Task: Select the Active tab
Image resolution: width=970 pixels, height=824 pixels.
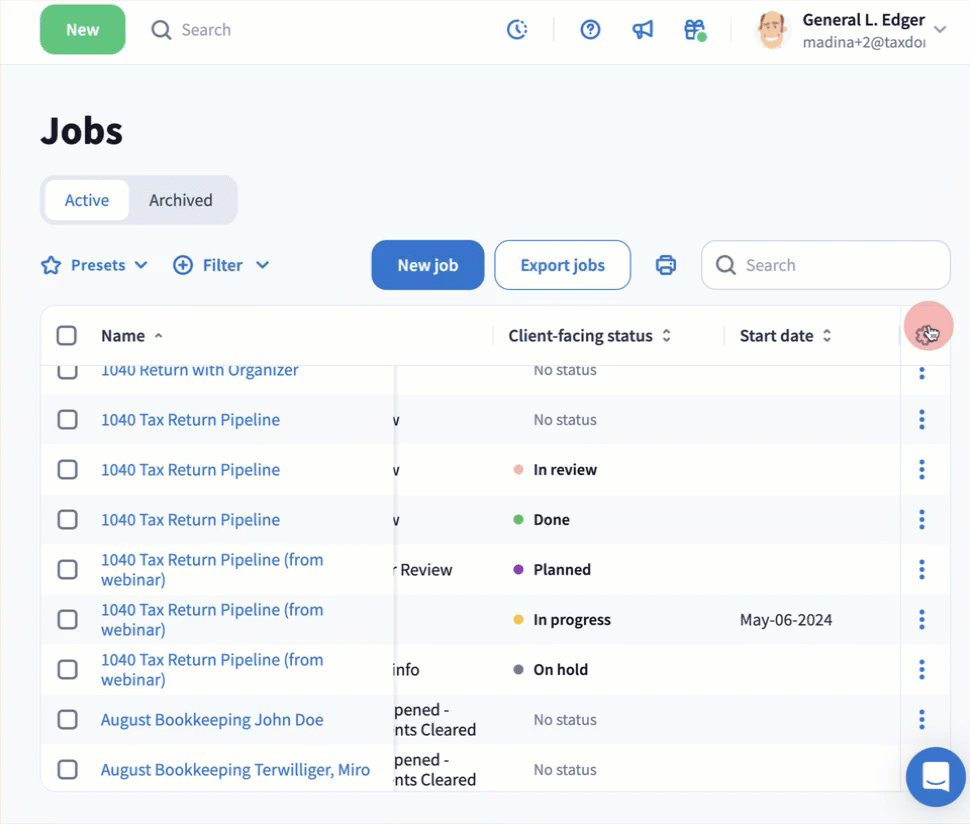Action: [87, 200]
